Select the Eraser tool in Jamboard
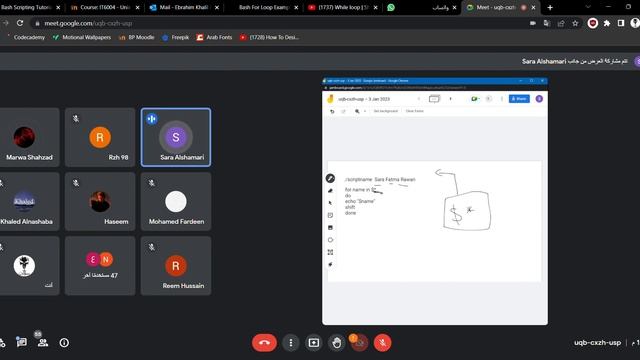This screenshot has width=640, height=360. click(x=330, y=191)
